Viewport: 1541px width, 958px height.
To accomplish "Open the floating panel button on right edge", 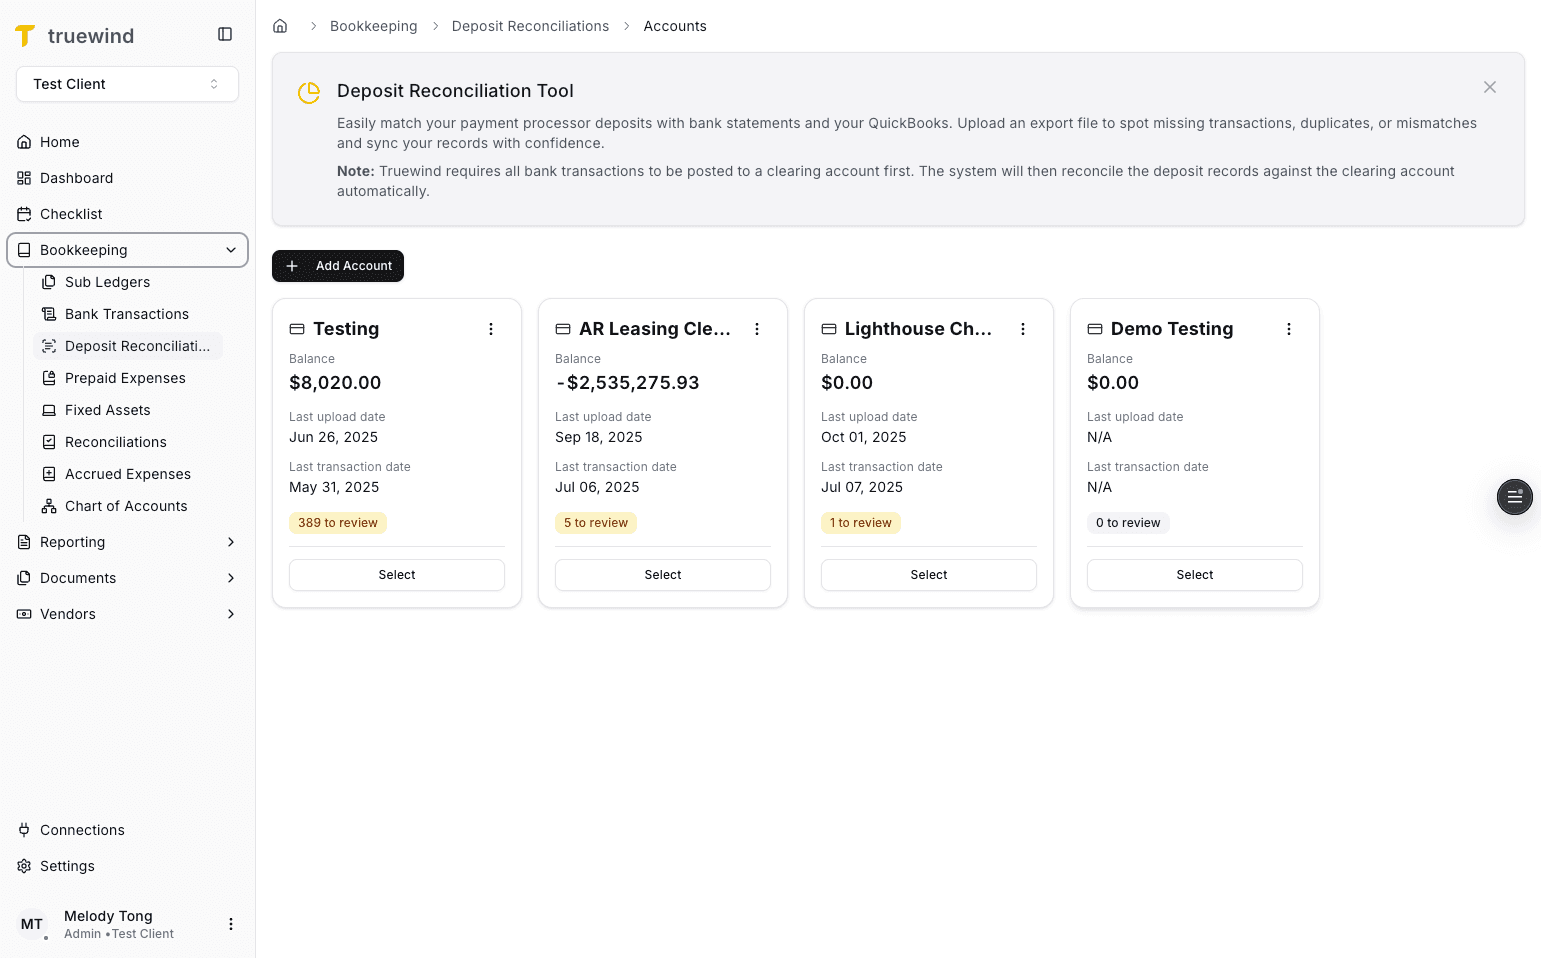I will coord(1514,497).
